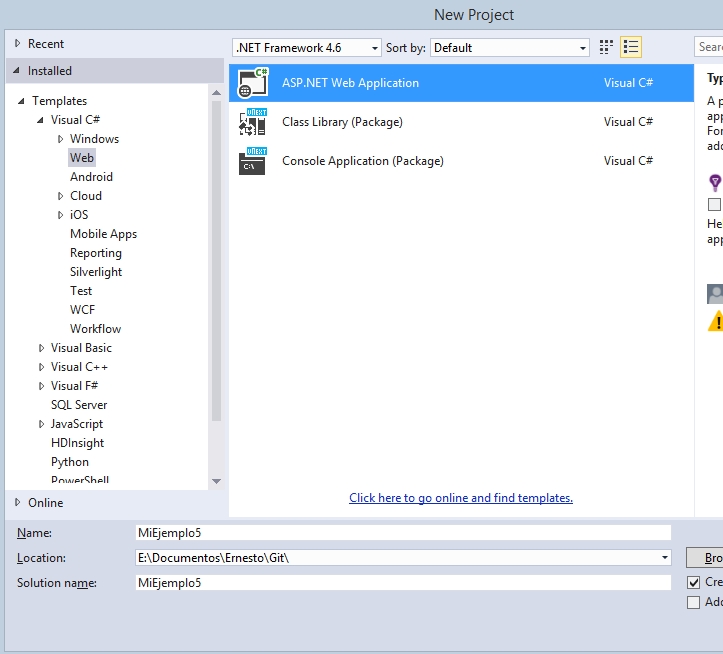
Task: Expand the Online section
Action: point(18,502)
